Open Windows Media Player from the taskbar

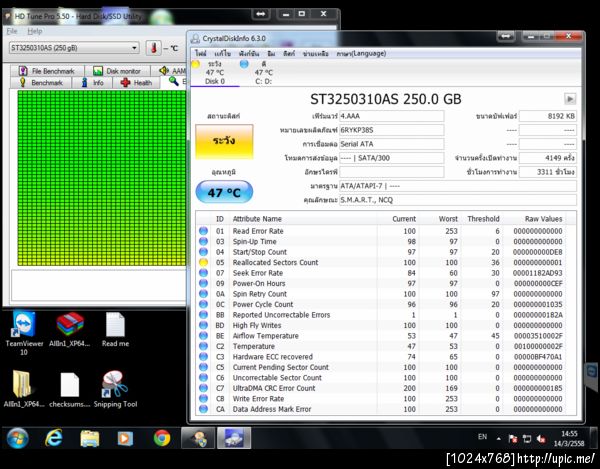pos(125,438)
